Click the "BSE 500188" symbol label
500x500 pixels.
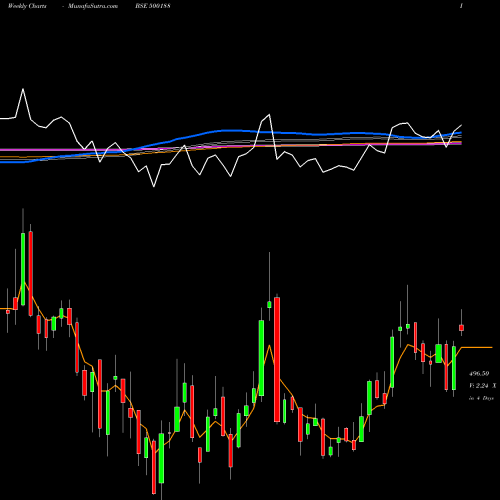(x=153, y=6)
